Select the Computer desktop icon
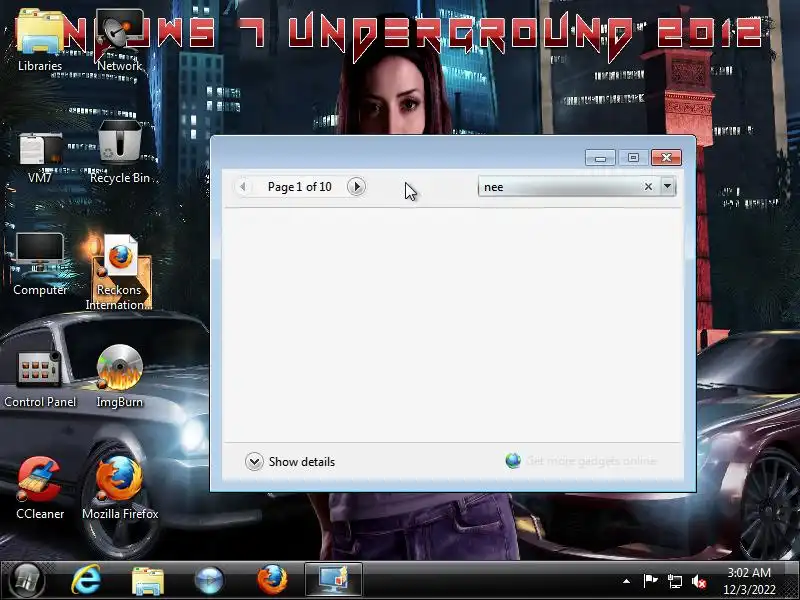800x600 pixels. tap(40, 264)
